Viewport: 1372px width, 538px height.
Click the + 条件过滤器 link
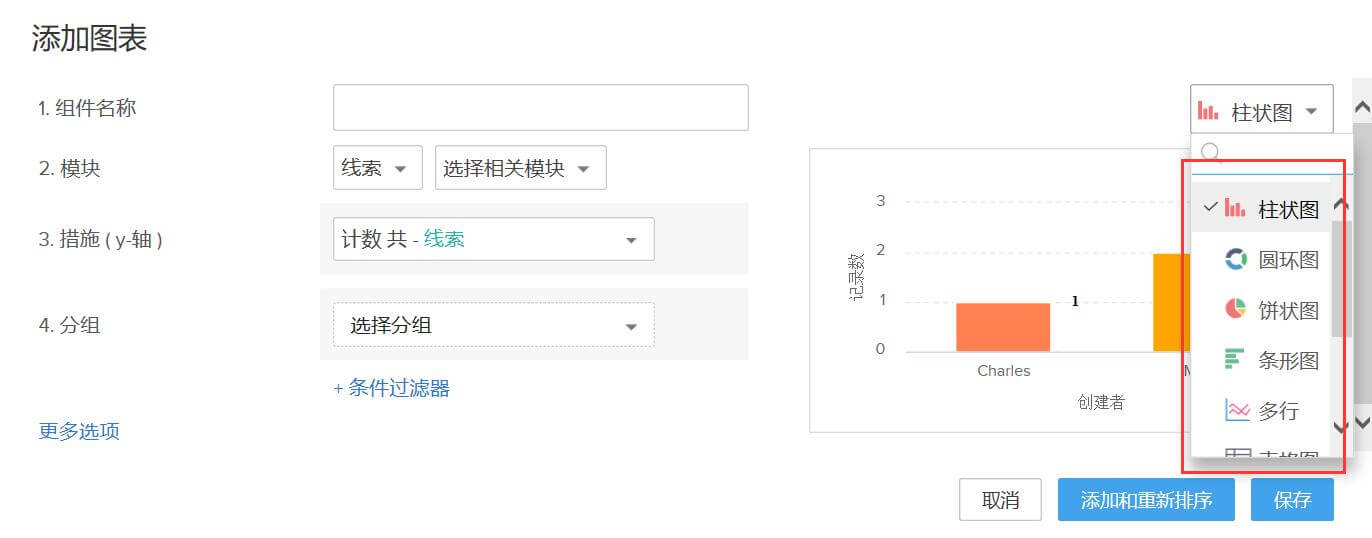point(392,388)
